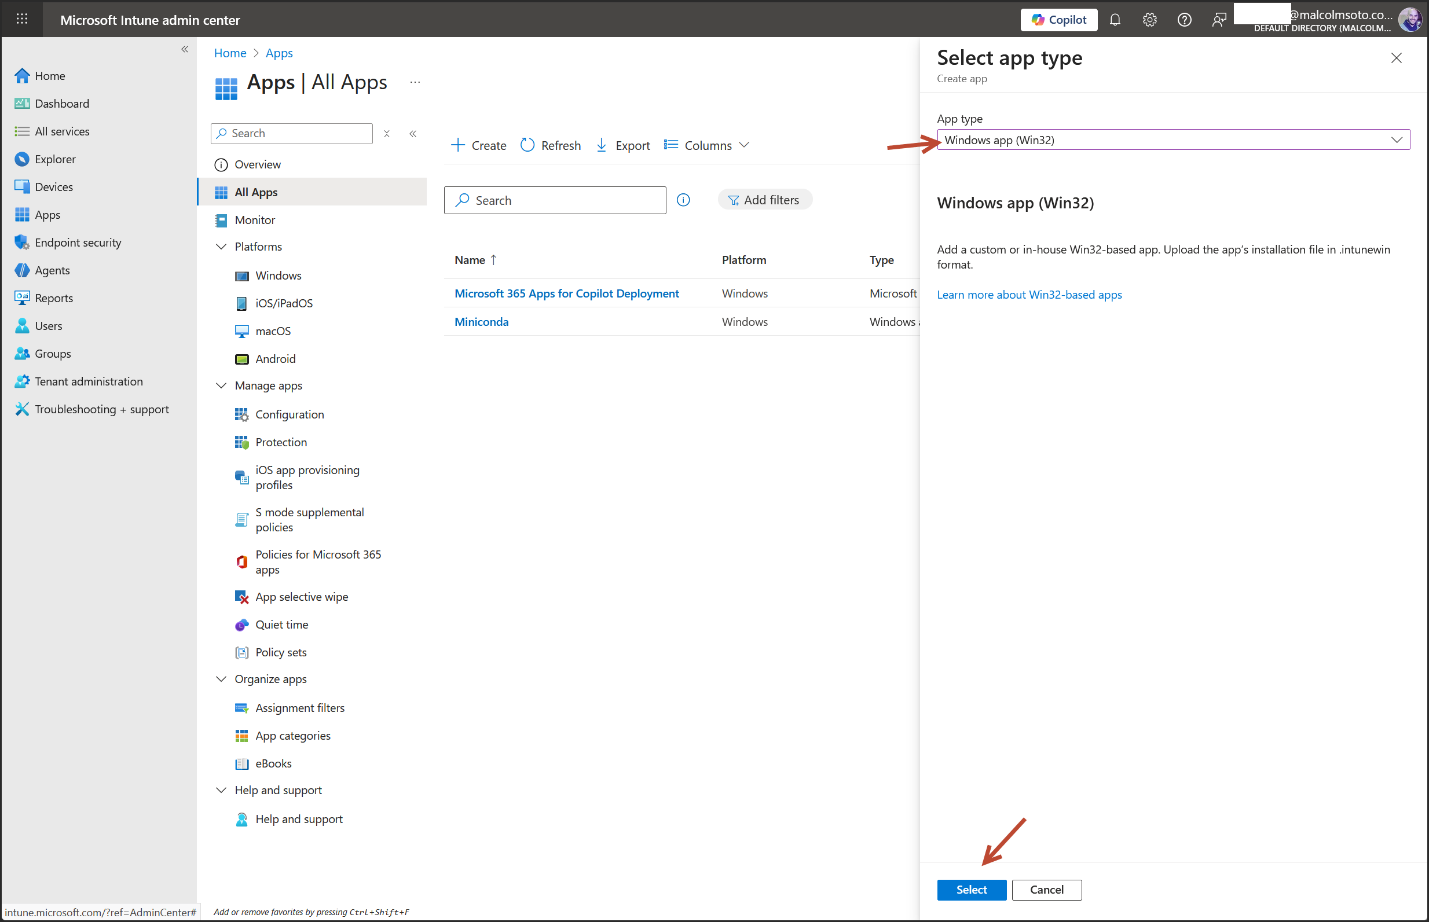1429x922 pixels.
Task: Select Tenant administration in the sidebar
Action: point(88,382)
